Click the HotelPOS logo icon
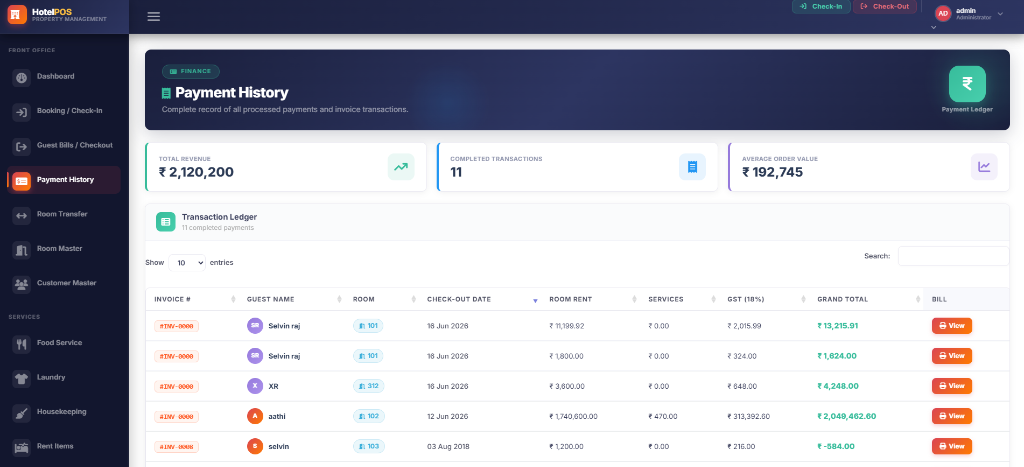 pos(17,14)
